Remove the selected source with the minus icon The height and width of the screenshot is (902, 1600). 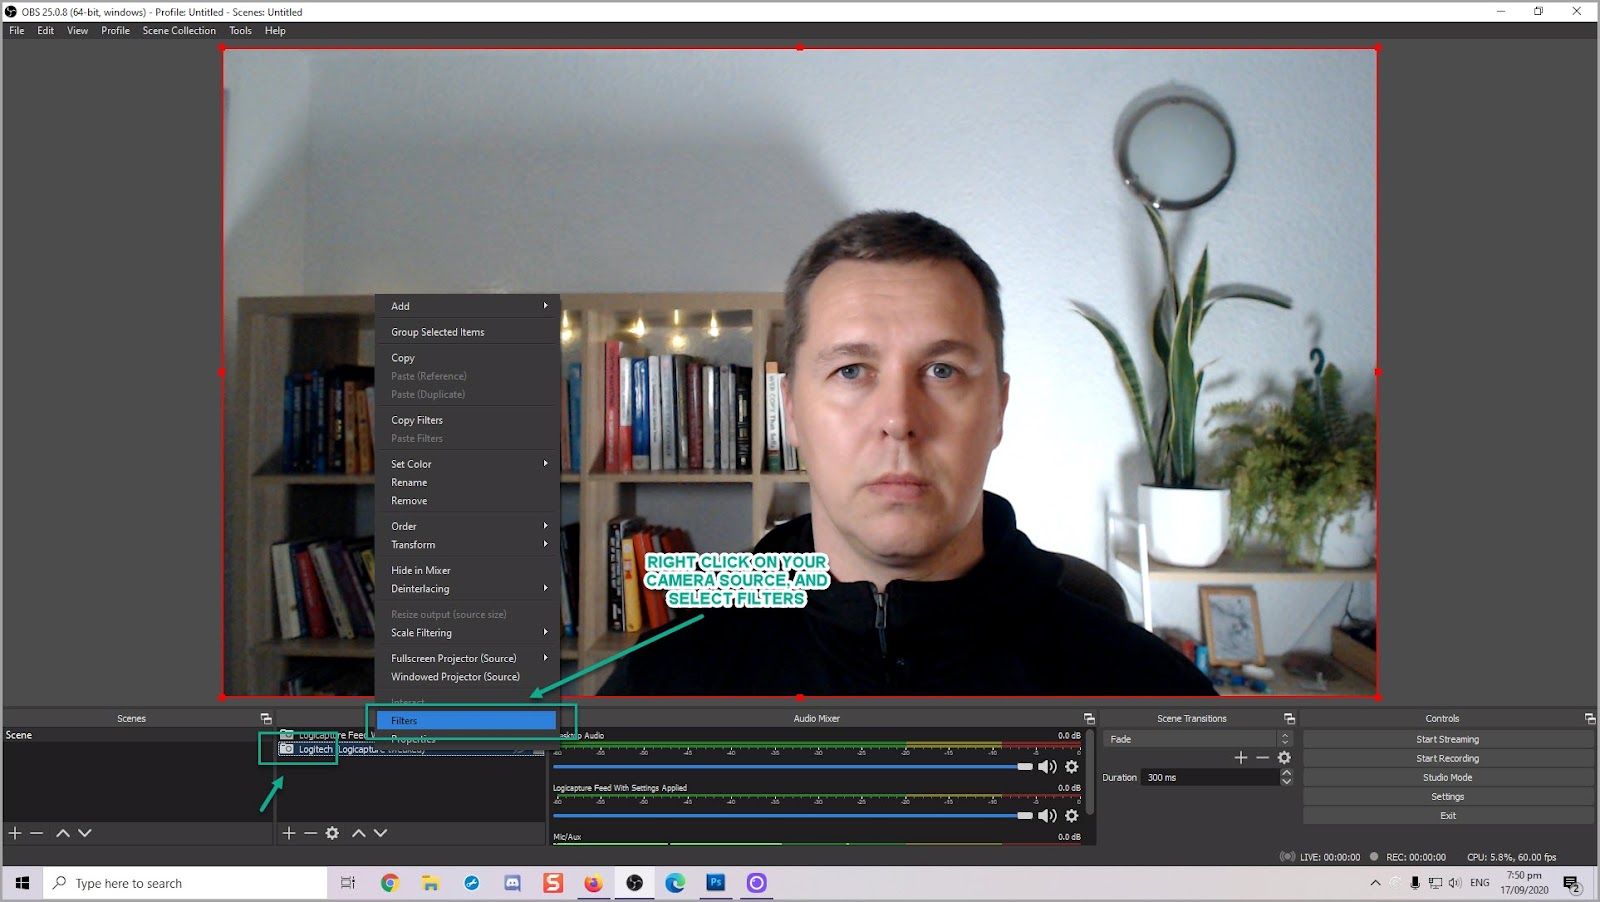point(311,833)
